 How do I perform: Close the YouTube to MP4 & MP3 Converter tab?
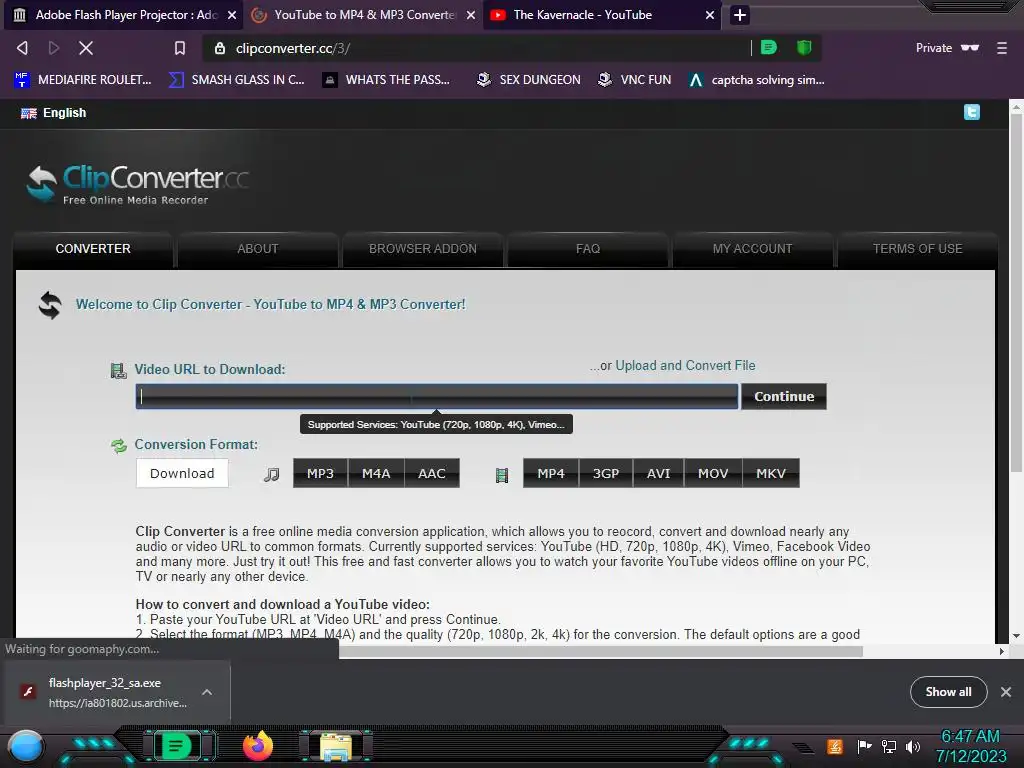(x=471, y=15)
